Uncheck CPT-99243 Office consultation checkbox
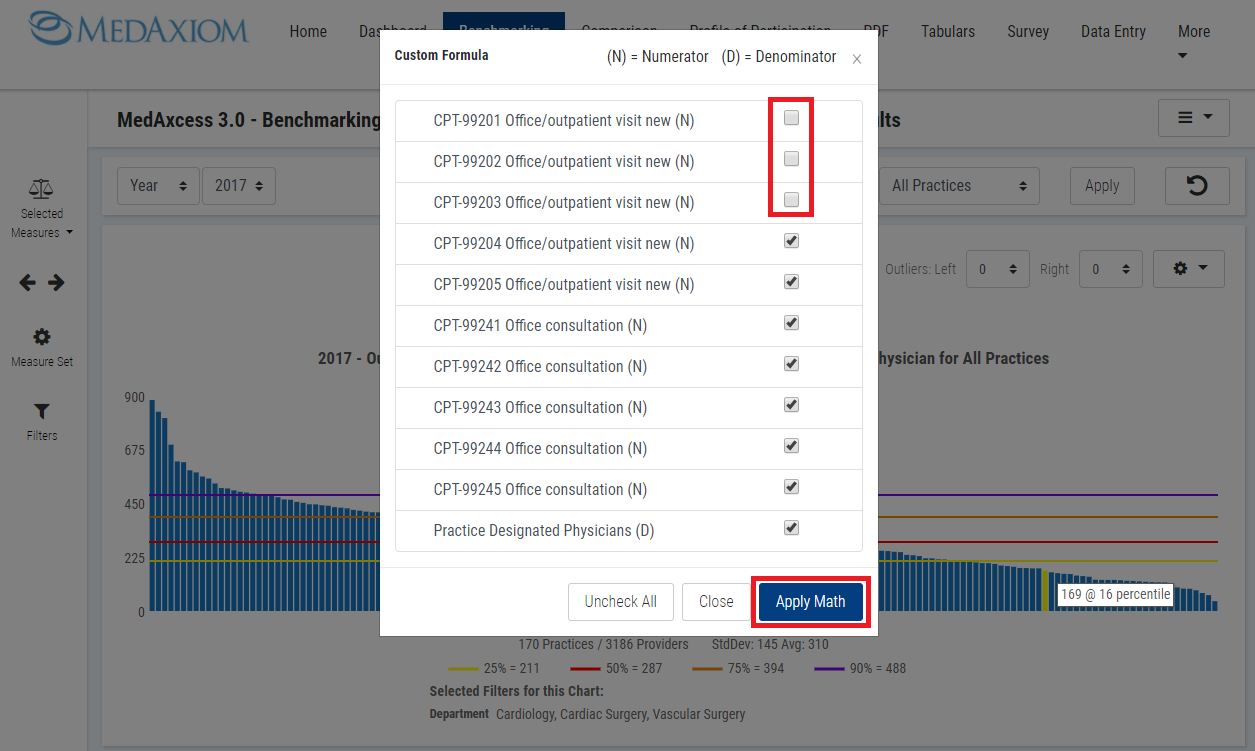This screenshot has height=751, width=1255. [791, 405]
